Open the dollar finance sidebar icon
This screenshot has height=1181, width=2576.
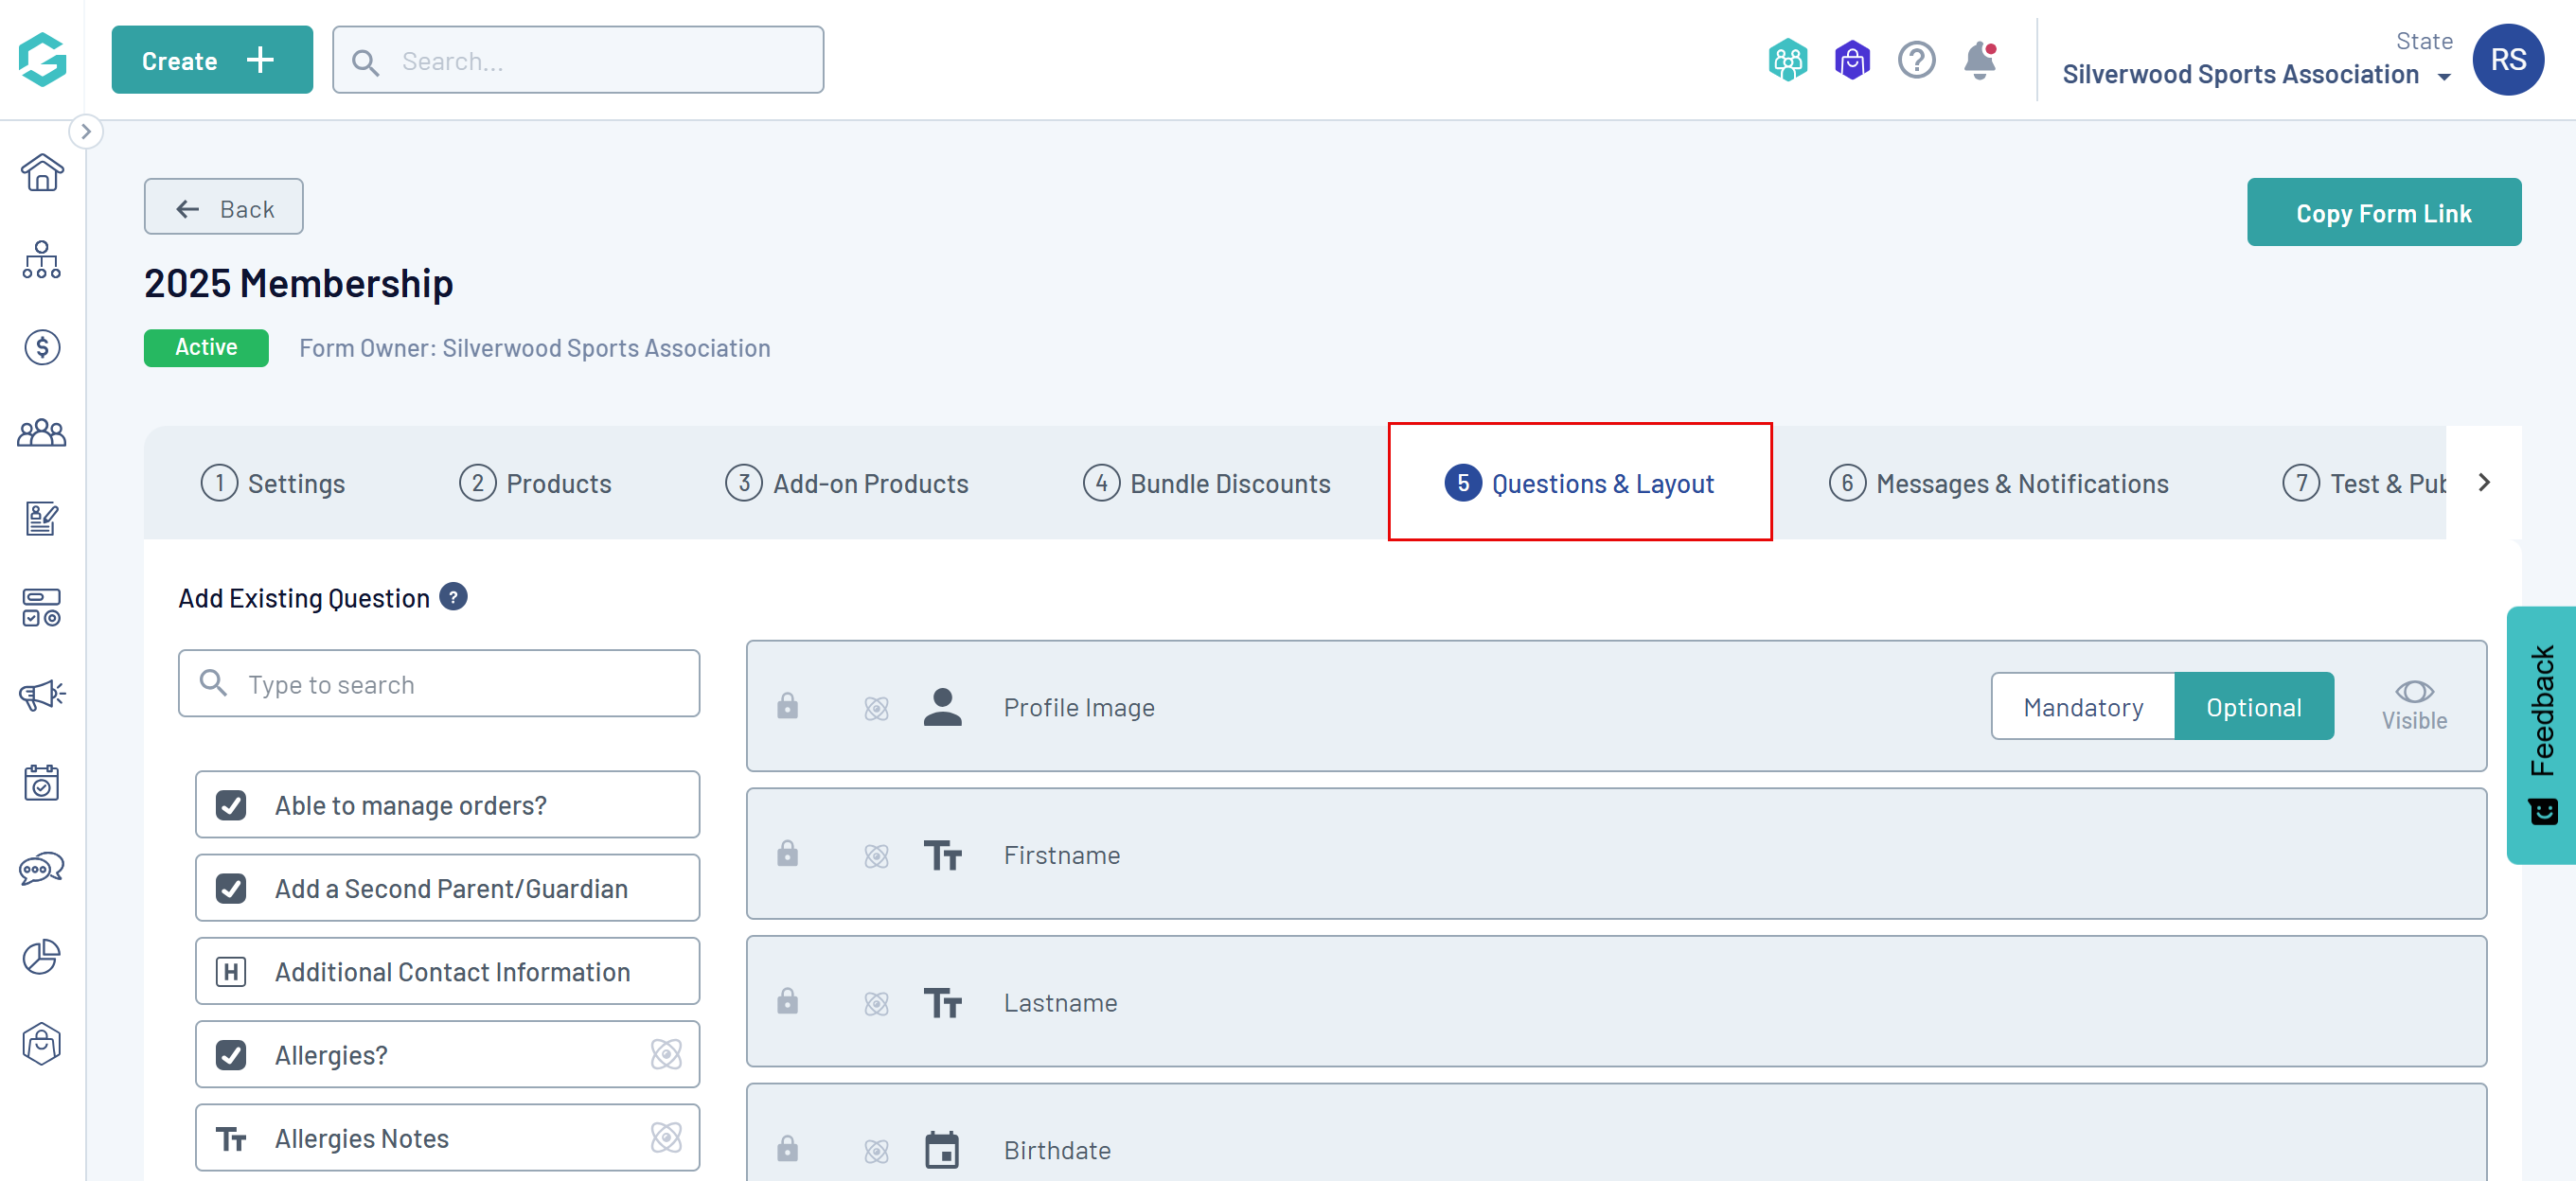click(x=42, y=347)
